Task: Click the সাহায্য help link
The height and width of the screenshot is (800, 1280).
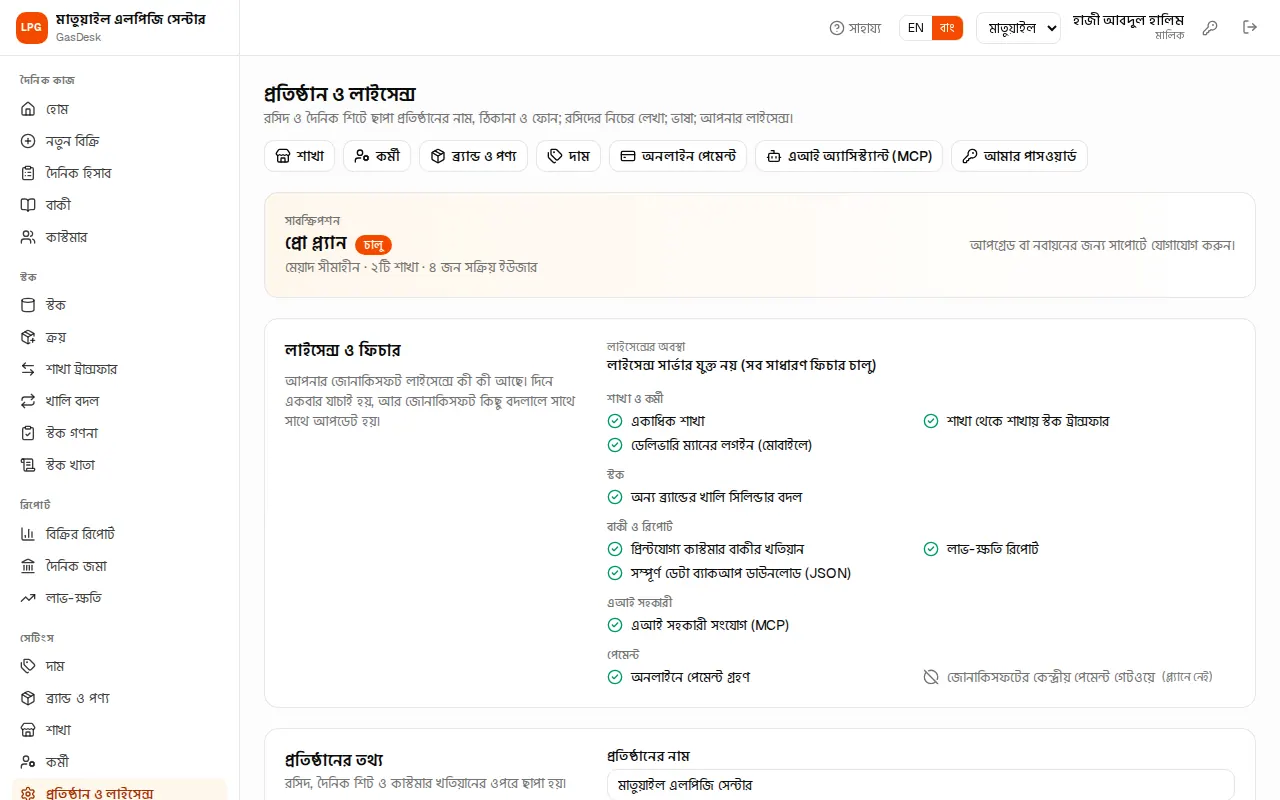Action: pyautogui.click(x=855, y=28)
